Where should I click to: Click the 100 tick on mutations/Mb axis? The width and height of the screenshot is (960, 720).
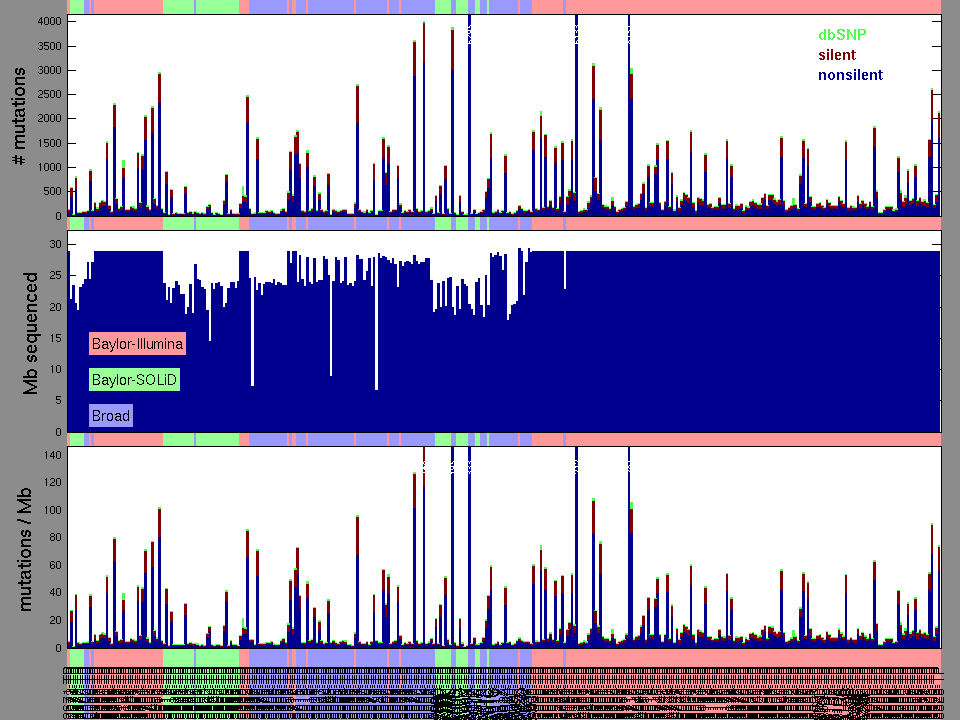click(50, 510)
